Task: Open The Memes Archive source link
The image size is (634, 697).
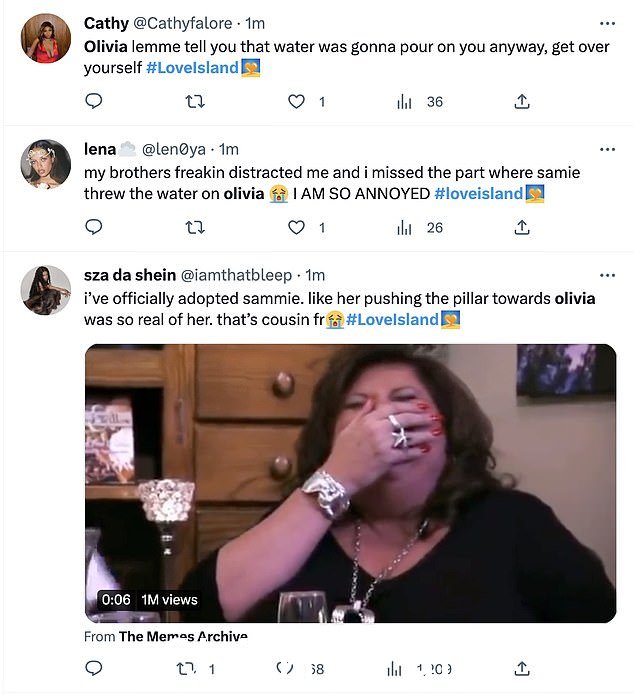Action: (183, 636)
